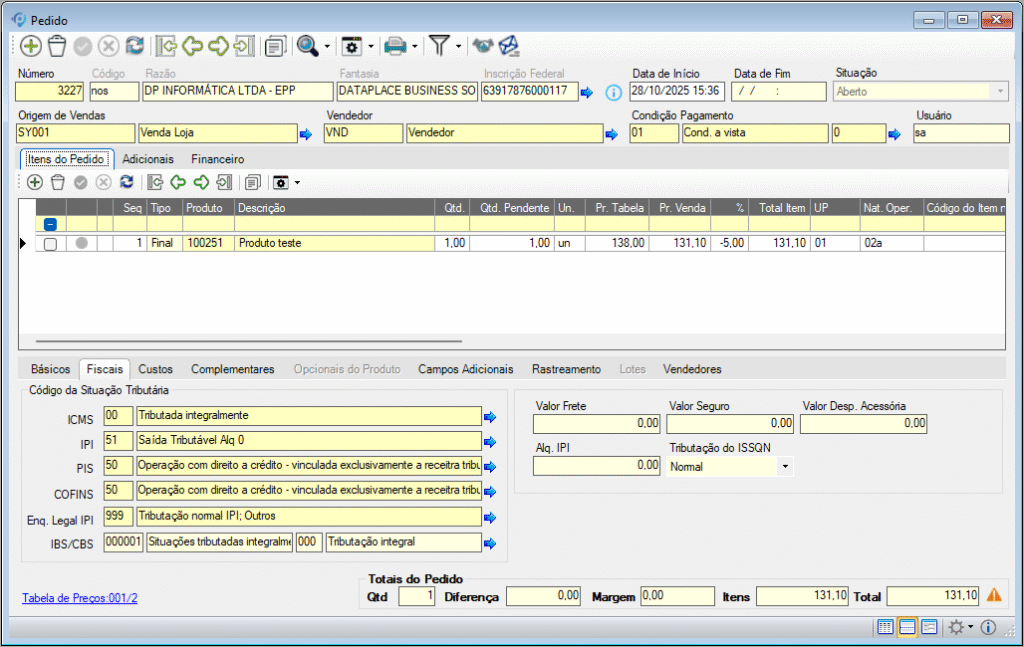Click the Valor Frete input field
The image size is (1024, 647).
click(596, 424)
